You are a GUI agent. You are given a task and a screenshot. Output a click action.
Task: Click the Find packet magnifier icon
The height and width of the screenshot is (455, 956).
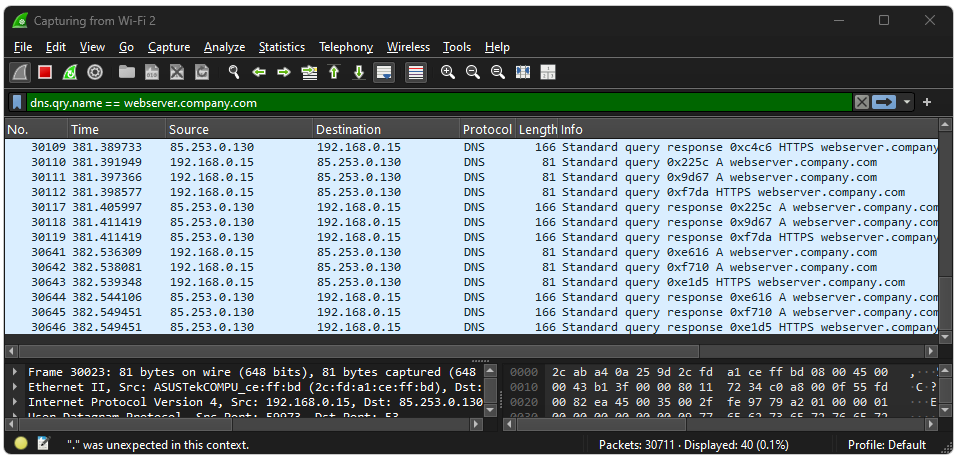(234, 72)
